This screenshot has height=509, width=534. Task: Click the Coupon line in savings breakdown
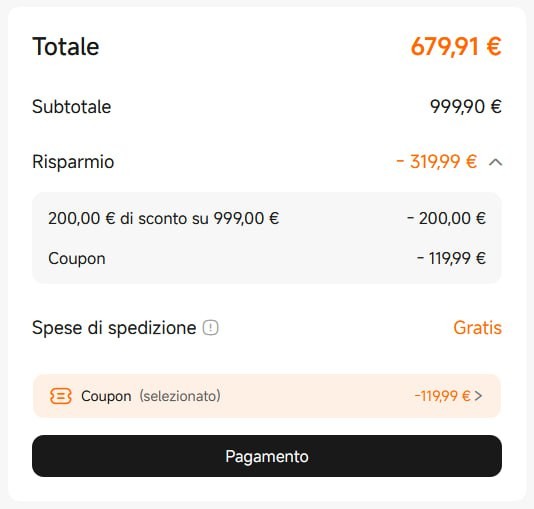pos(77,258)
